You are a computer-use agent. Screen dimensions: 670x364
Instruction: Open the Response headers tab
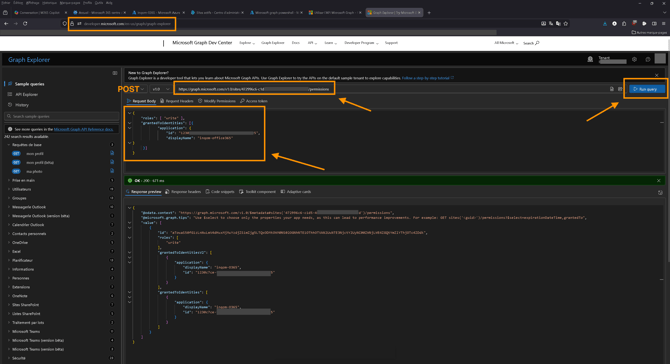tap(183, 191)
